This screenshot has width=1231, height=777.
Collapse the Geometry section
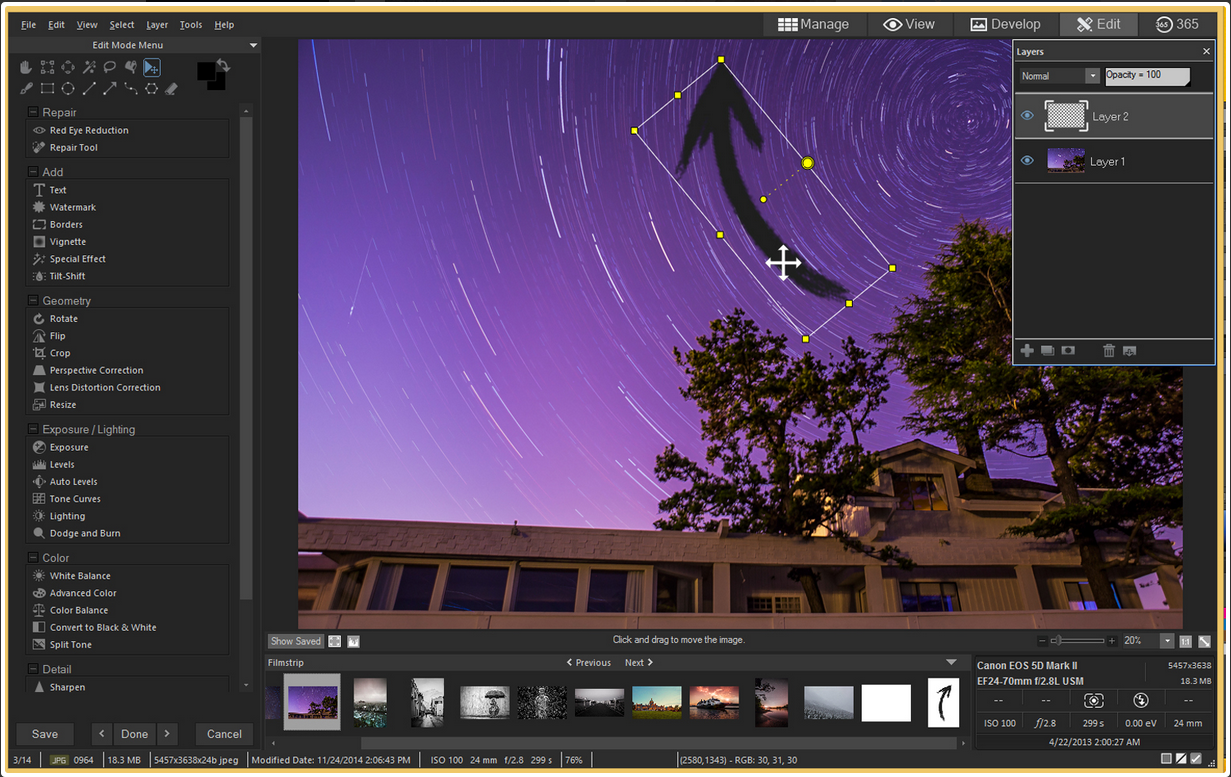(x=33, y=300)
